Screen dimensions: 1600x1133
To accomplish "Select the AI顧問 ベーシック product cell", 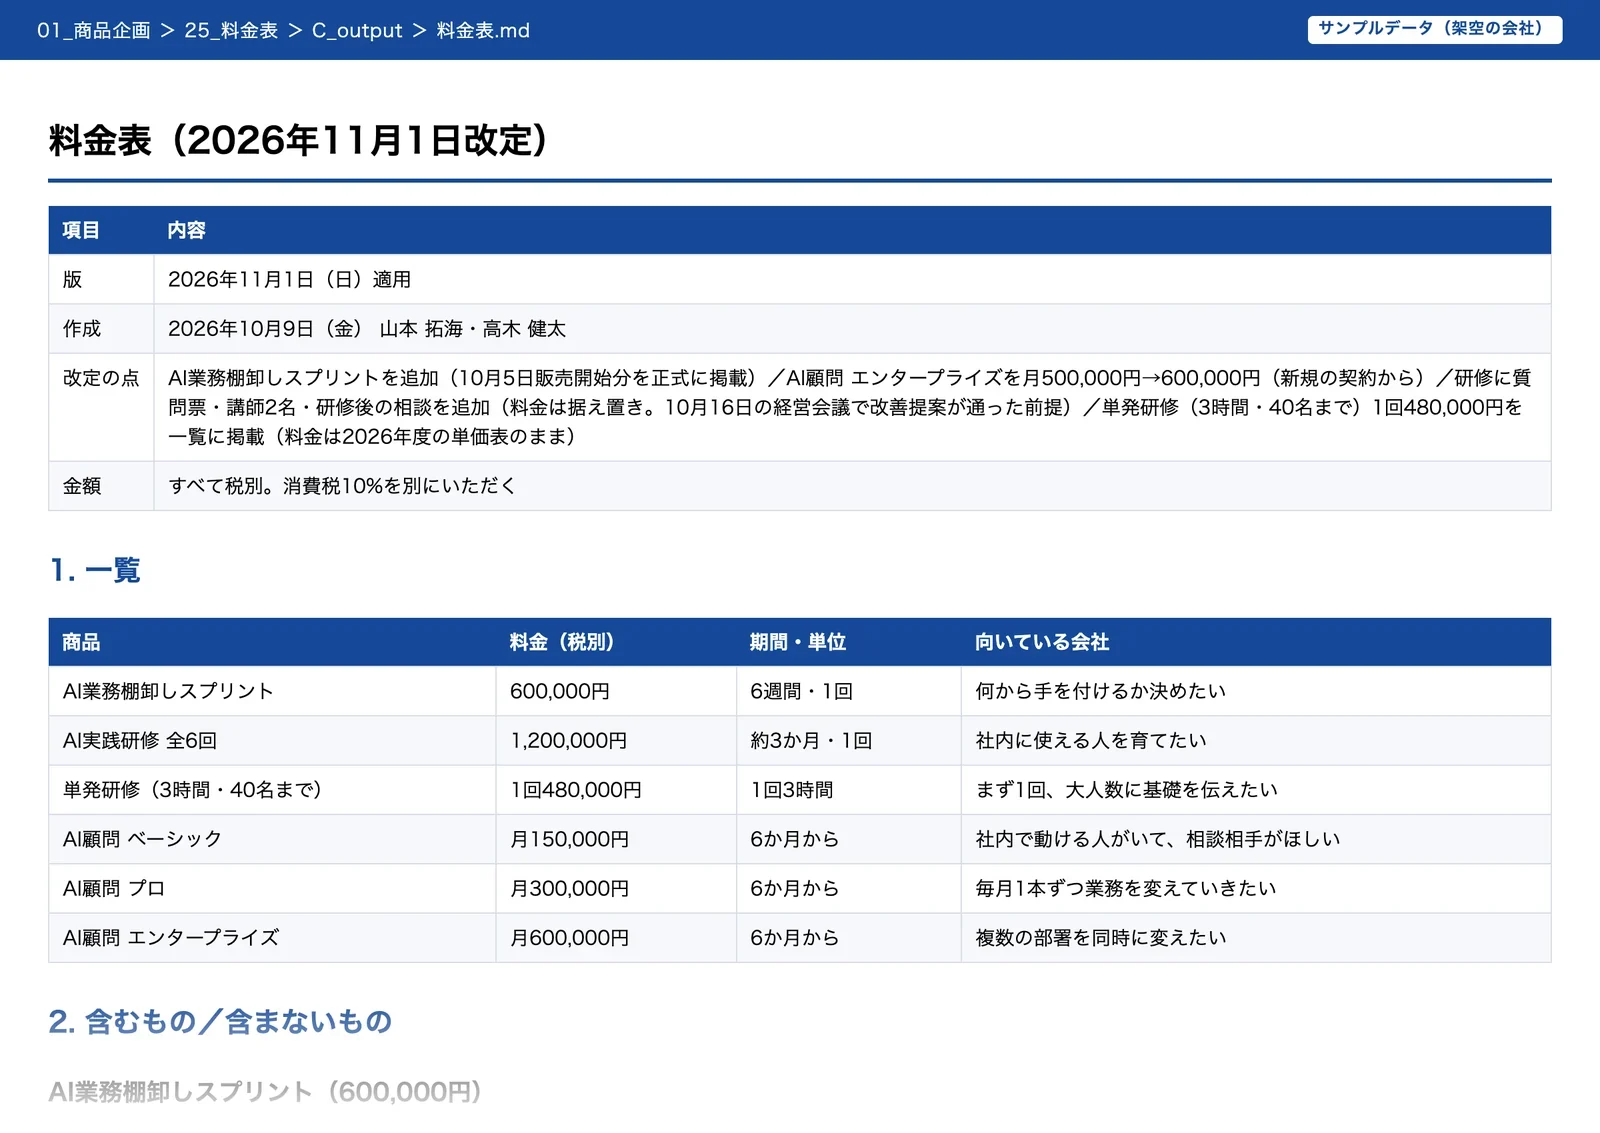I will pyautogui.click(x=272, y=839).
